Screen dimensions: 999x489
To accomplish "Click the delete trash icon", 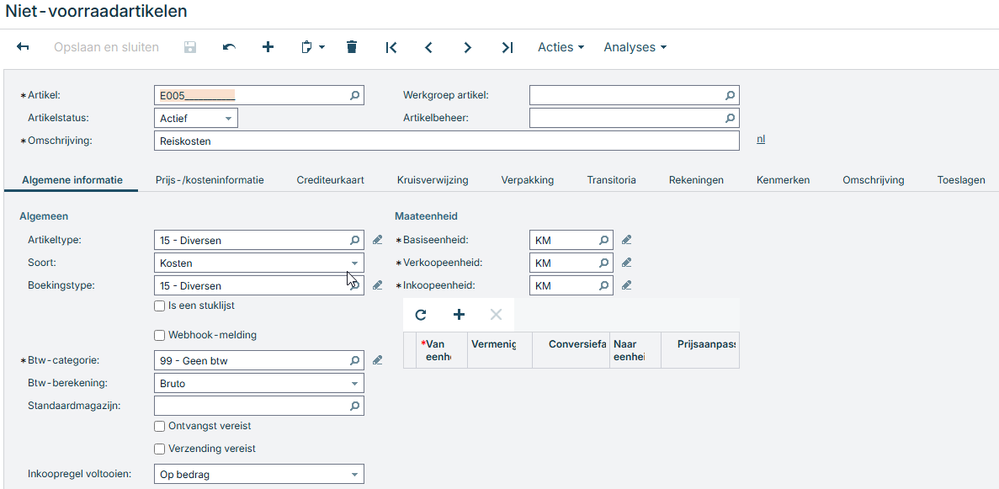I will tap(352, 47).
